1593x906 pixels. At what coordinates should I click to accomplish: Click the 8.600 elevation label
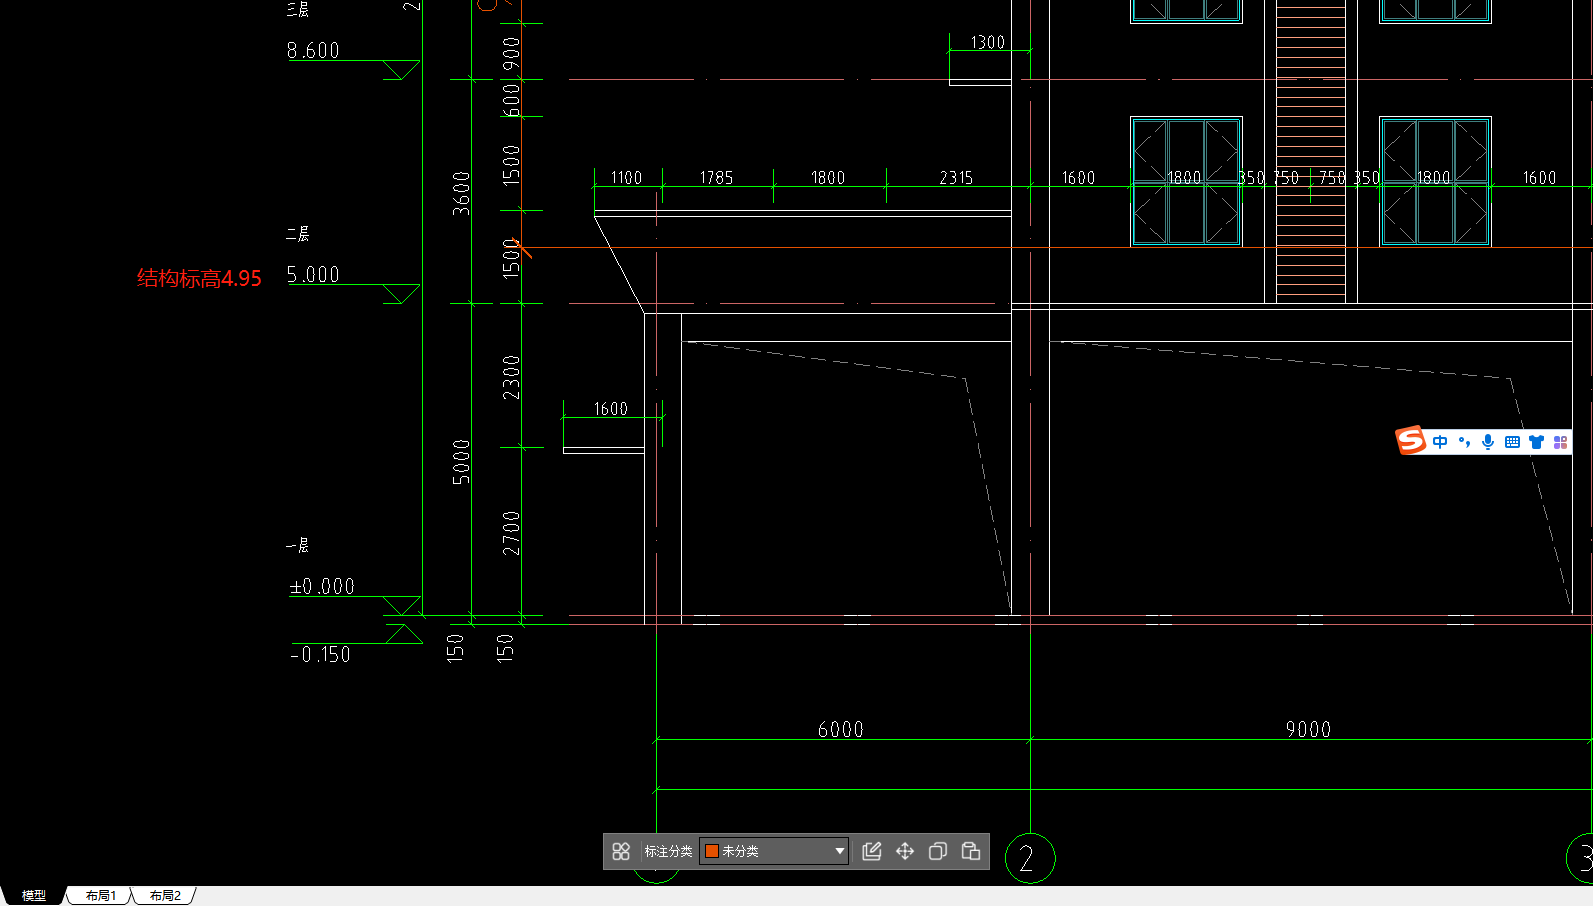[x=313, y=50]
